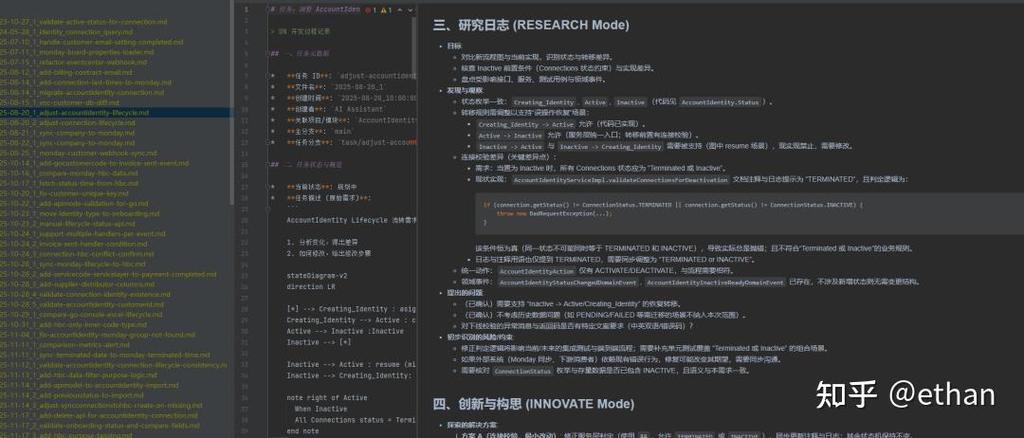Open migrate-accountidentity-connection.md file

[82, 92]
